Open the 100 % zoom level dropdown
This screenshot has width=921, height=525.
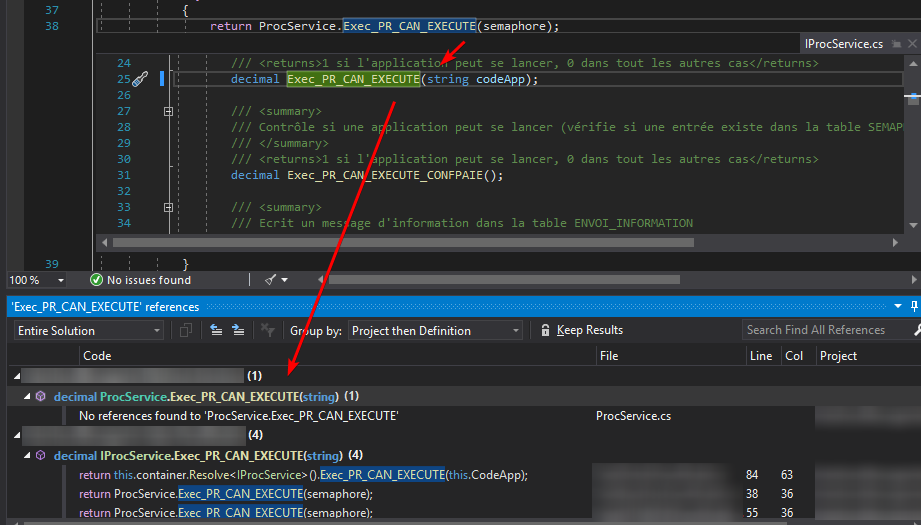[60, 281]
